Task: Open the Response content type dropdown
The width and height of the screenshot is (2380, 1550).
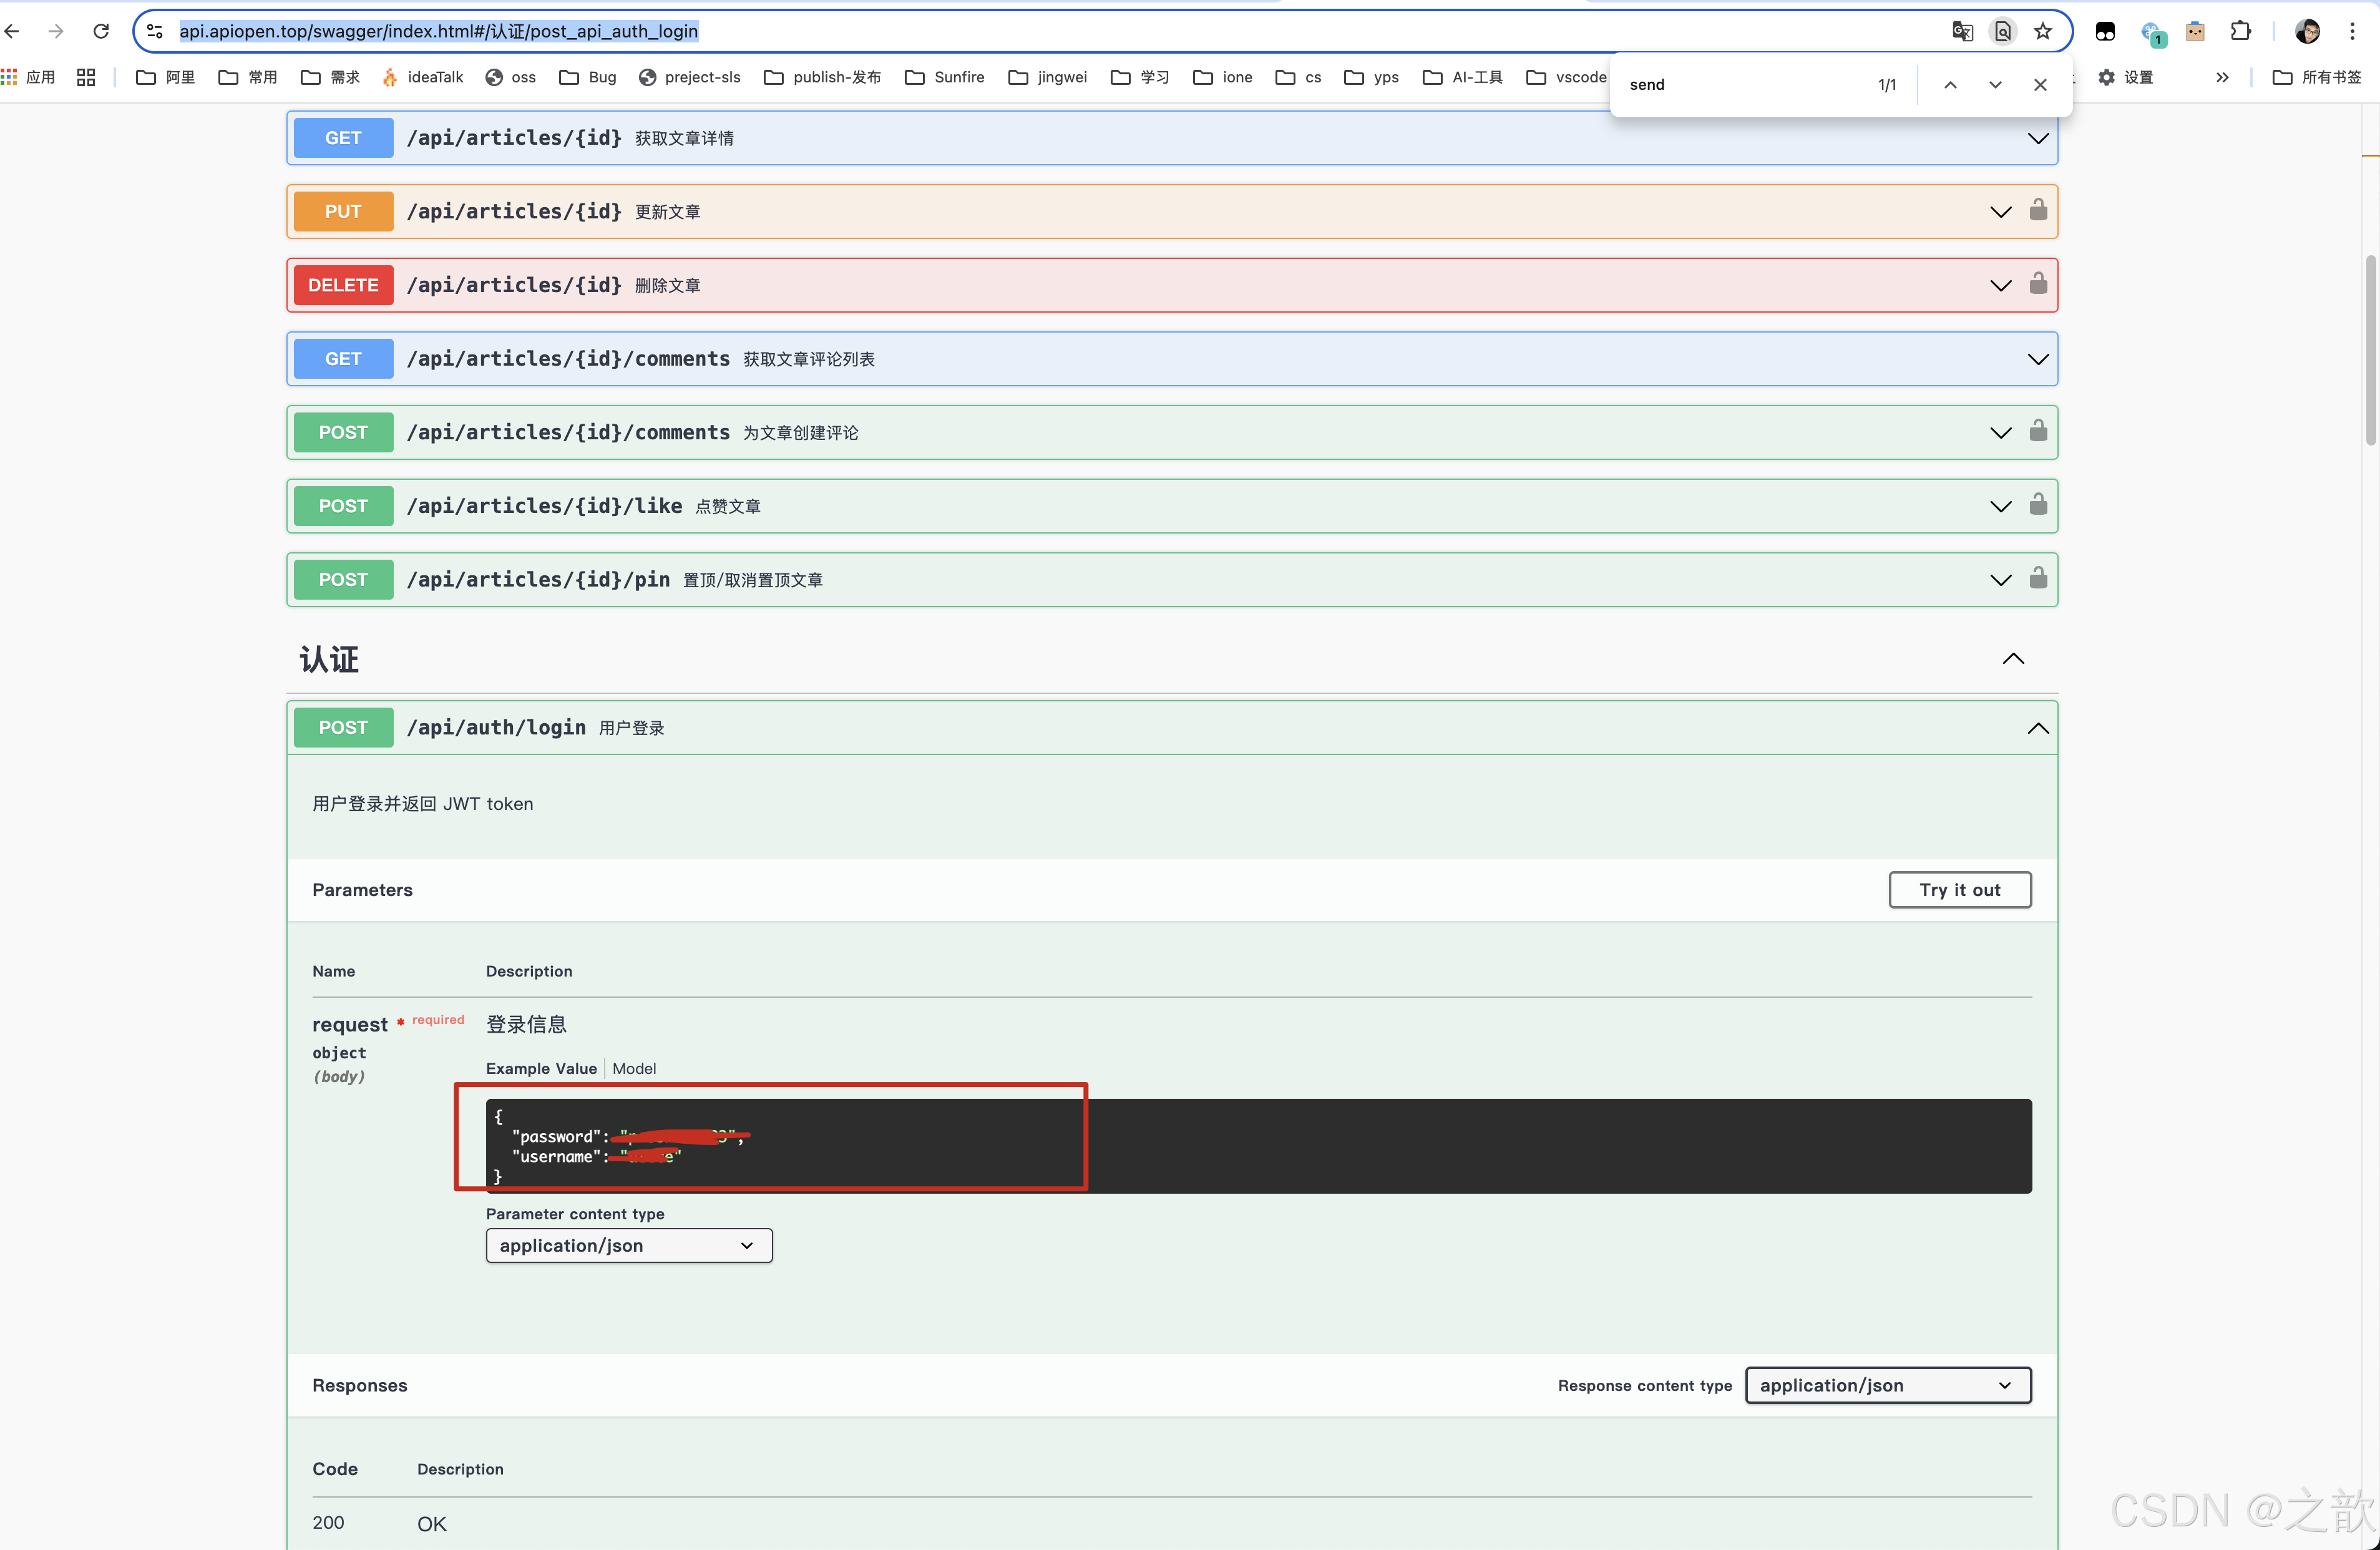Action: click(1887, 1385)
